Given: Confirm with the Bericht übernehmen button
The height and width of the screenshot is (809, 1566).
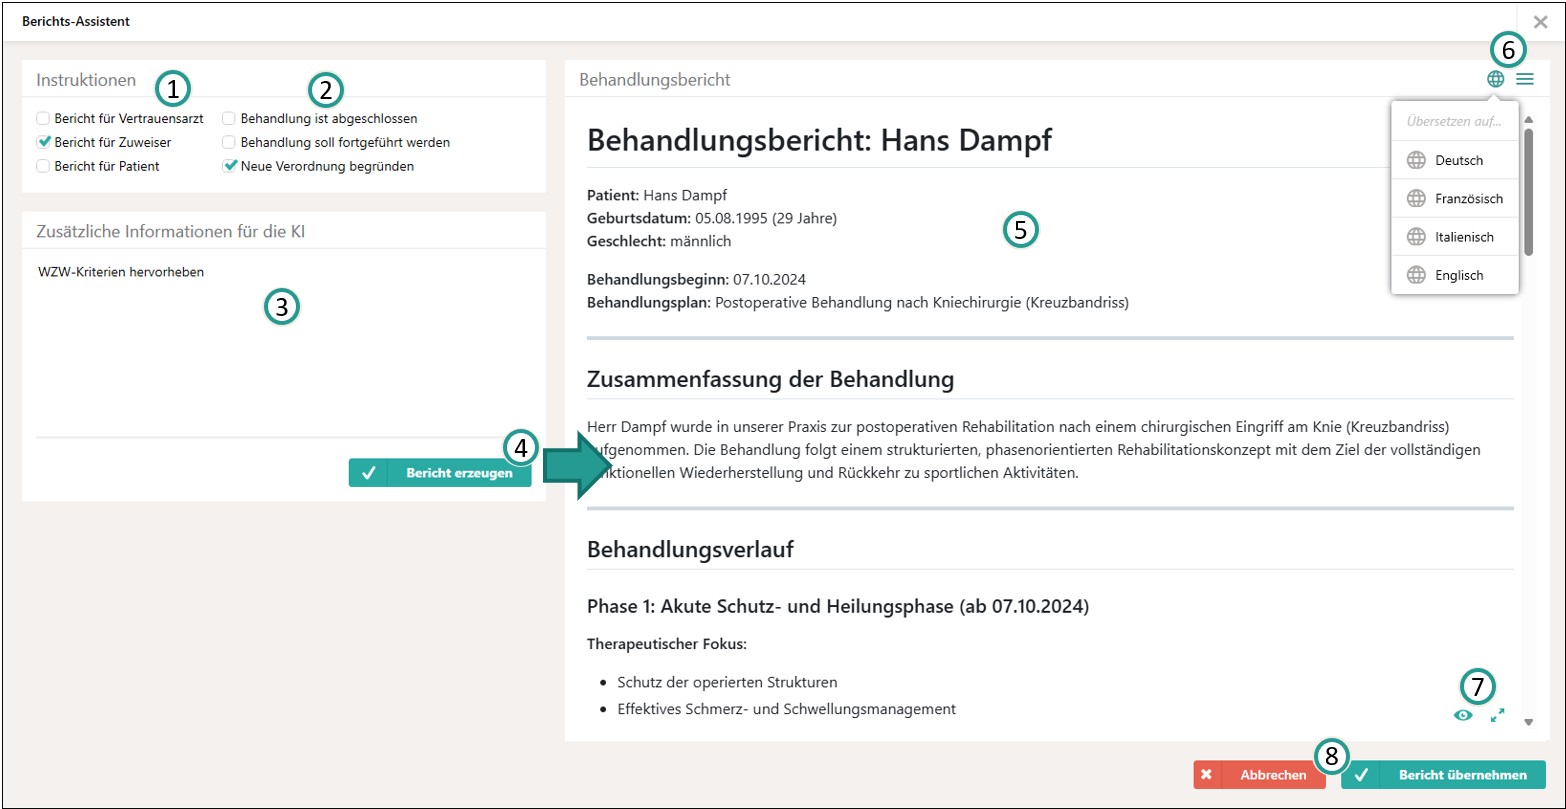Looking at the screenshot, I should 1442,775.
